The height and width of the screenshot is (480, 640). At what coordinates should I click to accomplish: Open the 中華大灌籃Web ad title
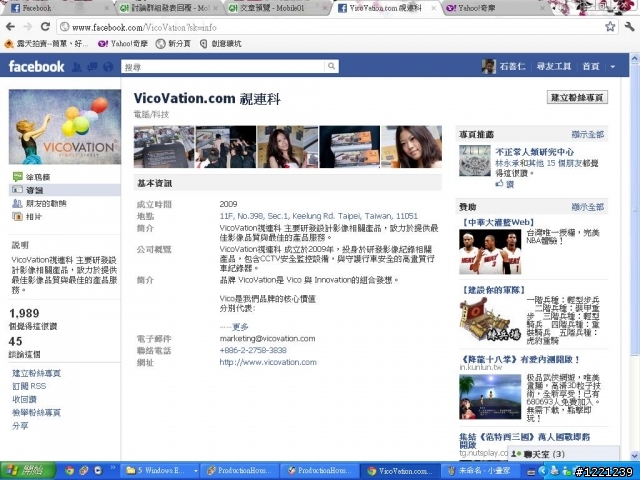pyautogui.click(x=497, y=222)
